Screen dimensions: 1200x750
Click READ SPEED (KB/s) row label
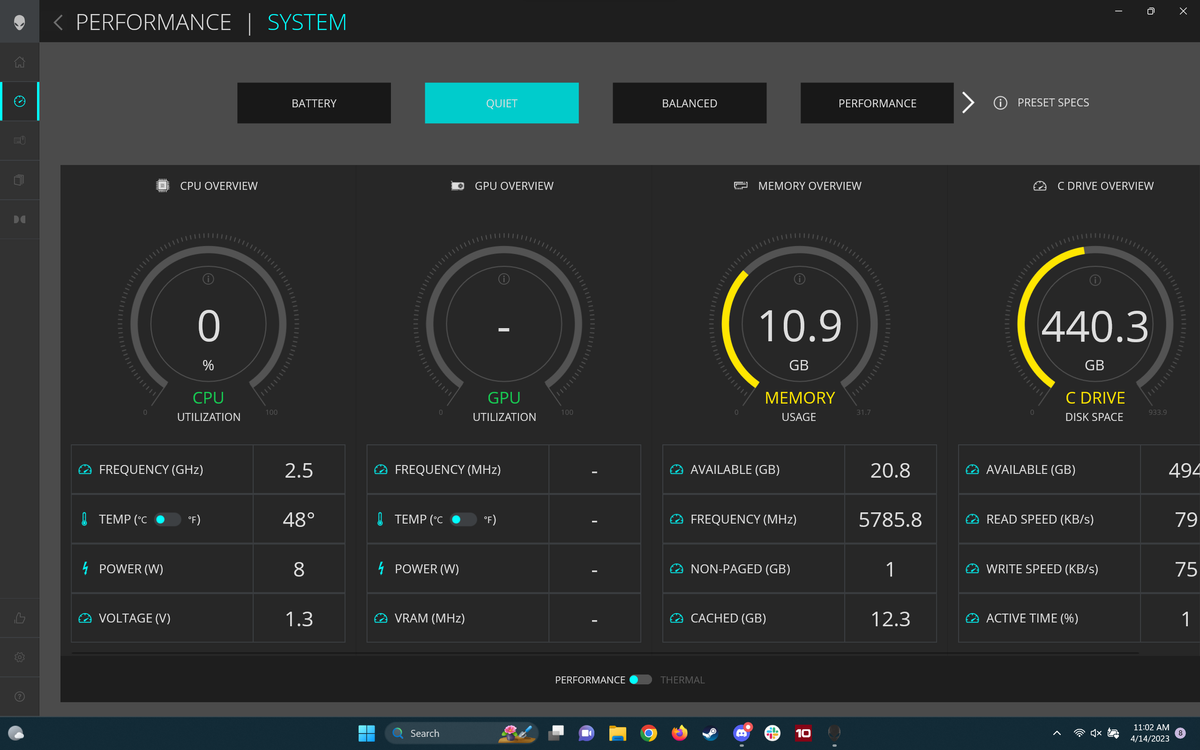(1040, 520)
